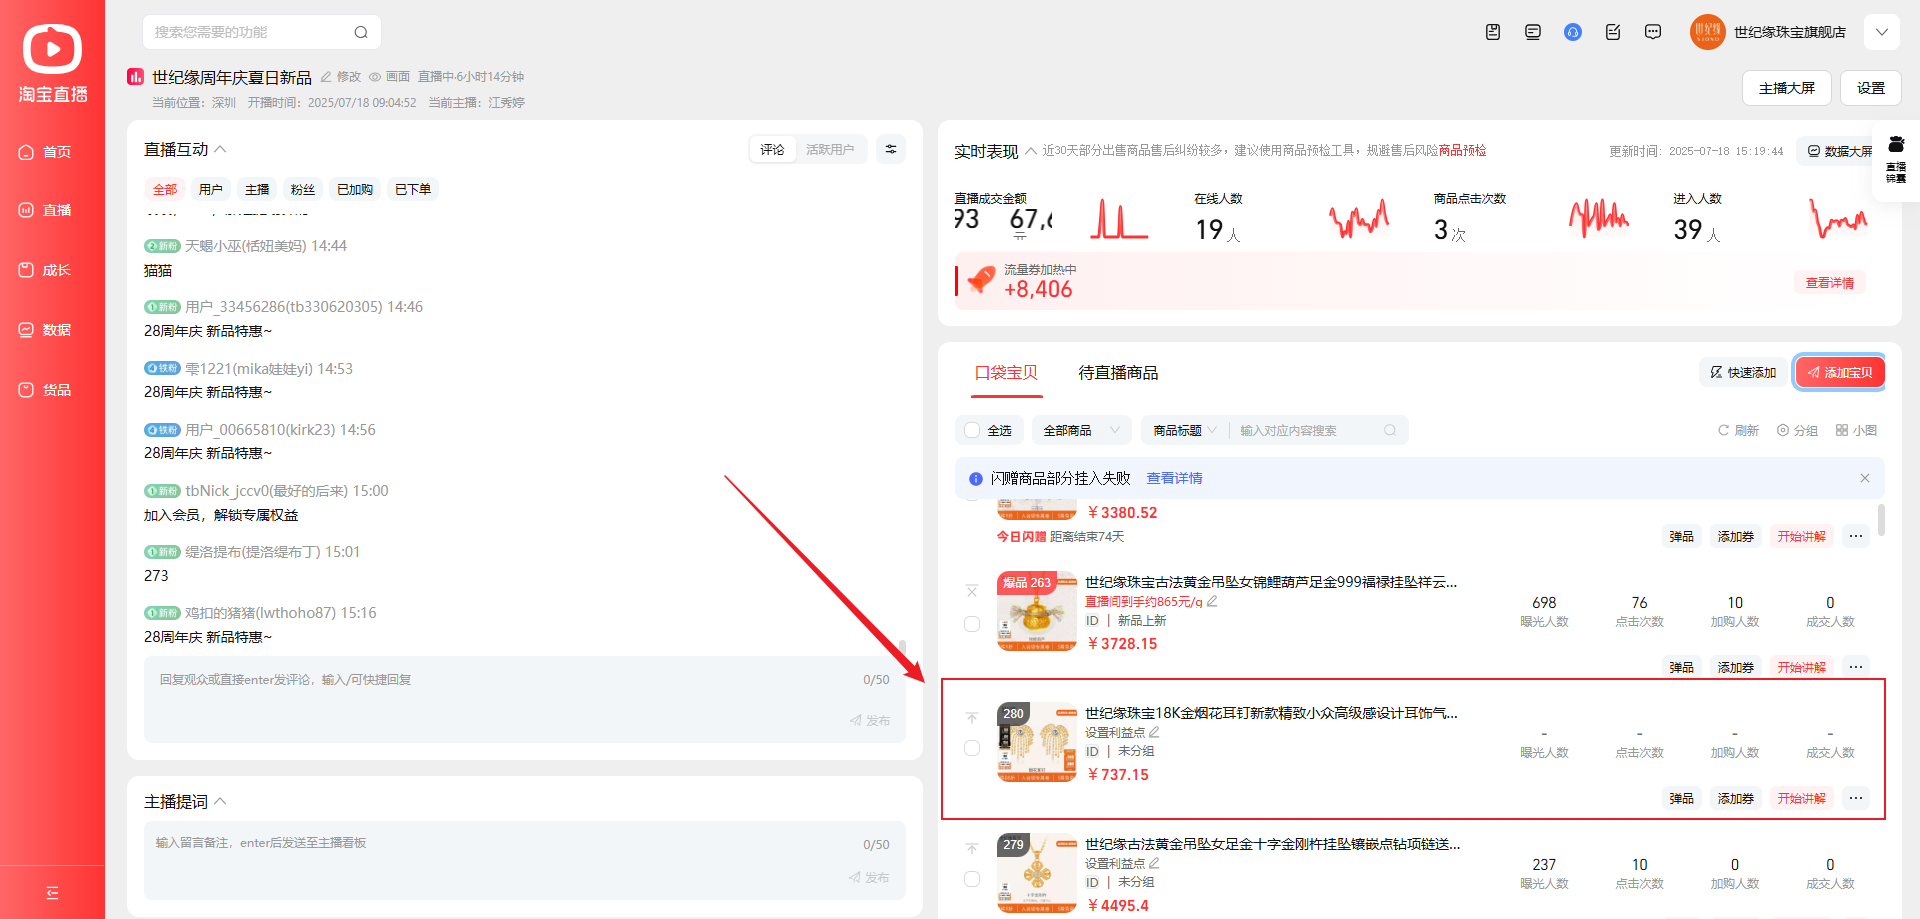This screenshot has width=1920, height=919.
Task: Collapse the left sidebar menu icon
Action: pos(52,893)
